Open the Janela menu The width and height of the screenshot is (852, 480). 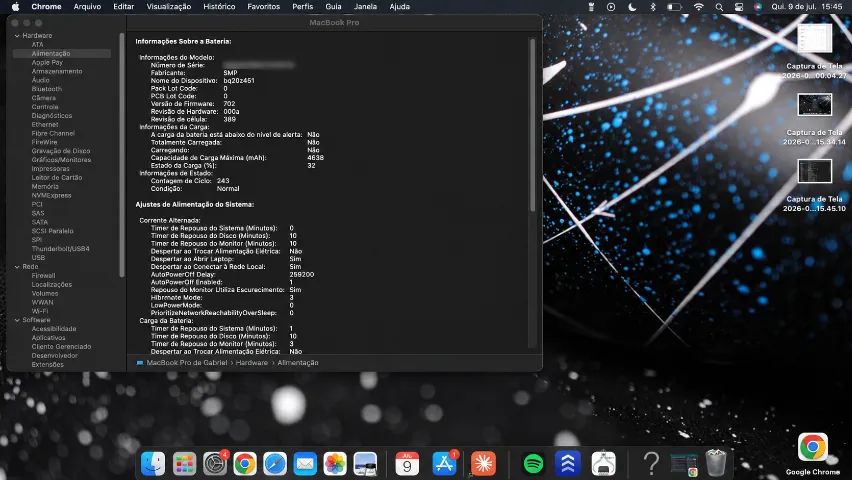click(x=365, y=7)
